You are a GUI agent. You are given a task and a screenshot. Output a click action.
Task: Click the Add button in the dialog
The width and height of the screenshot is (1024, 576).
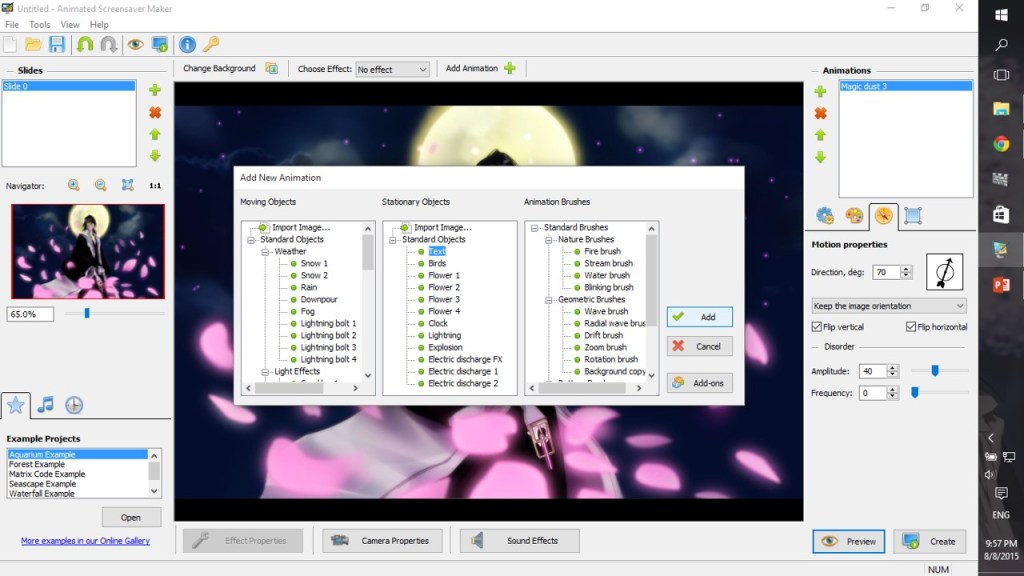(699, 317)
